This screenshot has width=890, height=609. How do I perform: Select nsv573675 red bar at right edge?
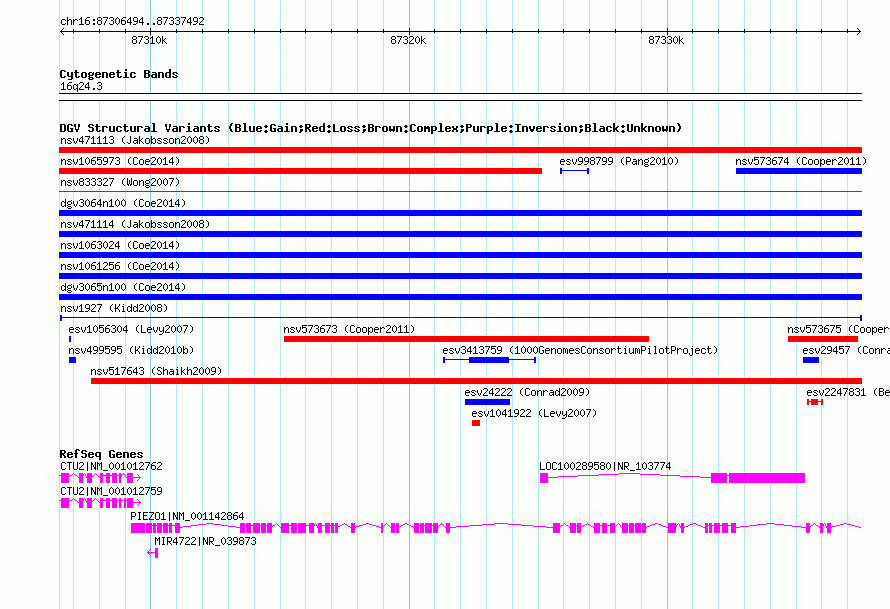coord(823,339)
